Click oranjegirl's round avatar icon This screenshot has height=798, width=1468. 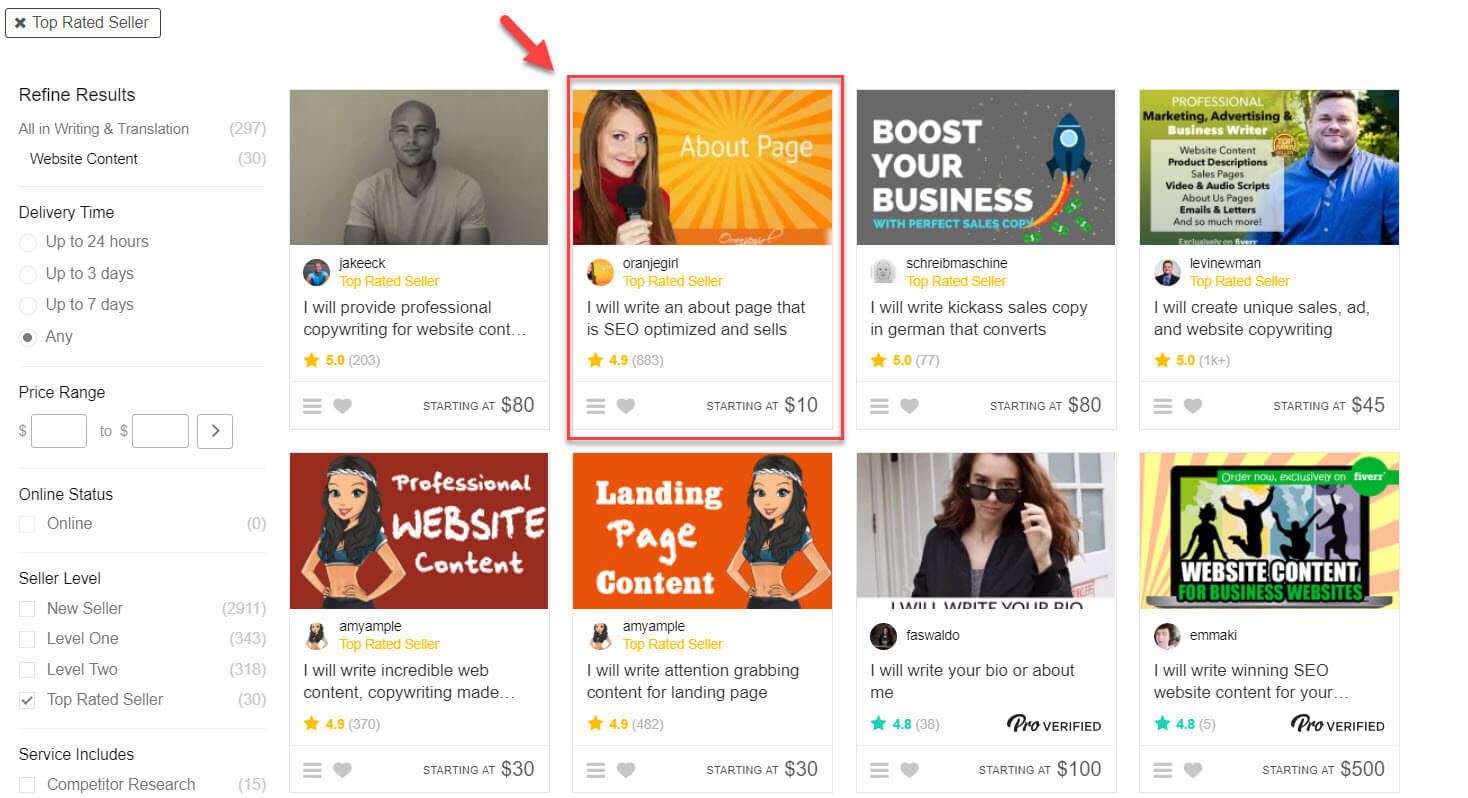click(x=600, y=272)
